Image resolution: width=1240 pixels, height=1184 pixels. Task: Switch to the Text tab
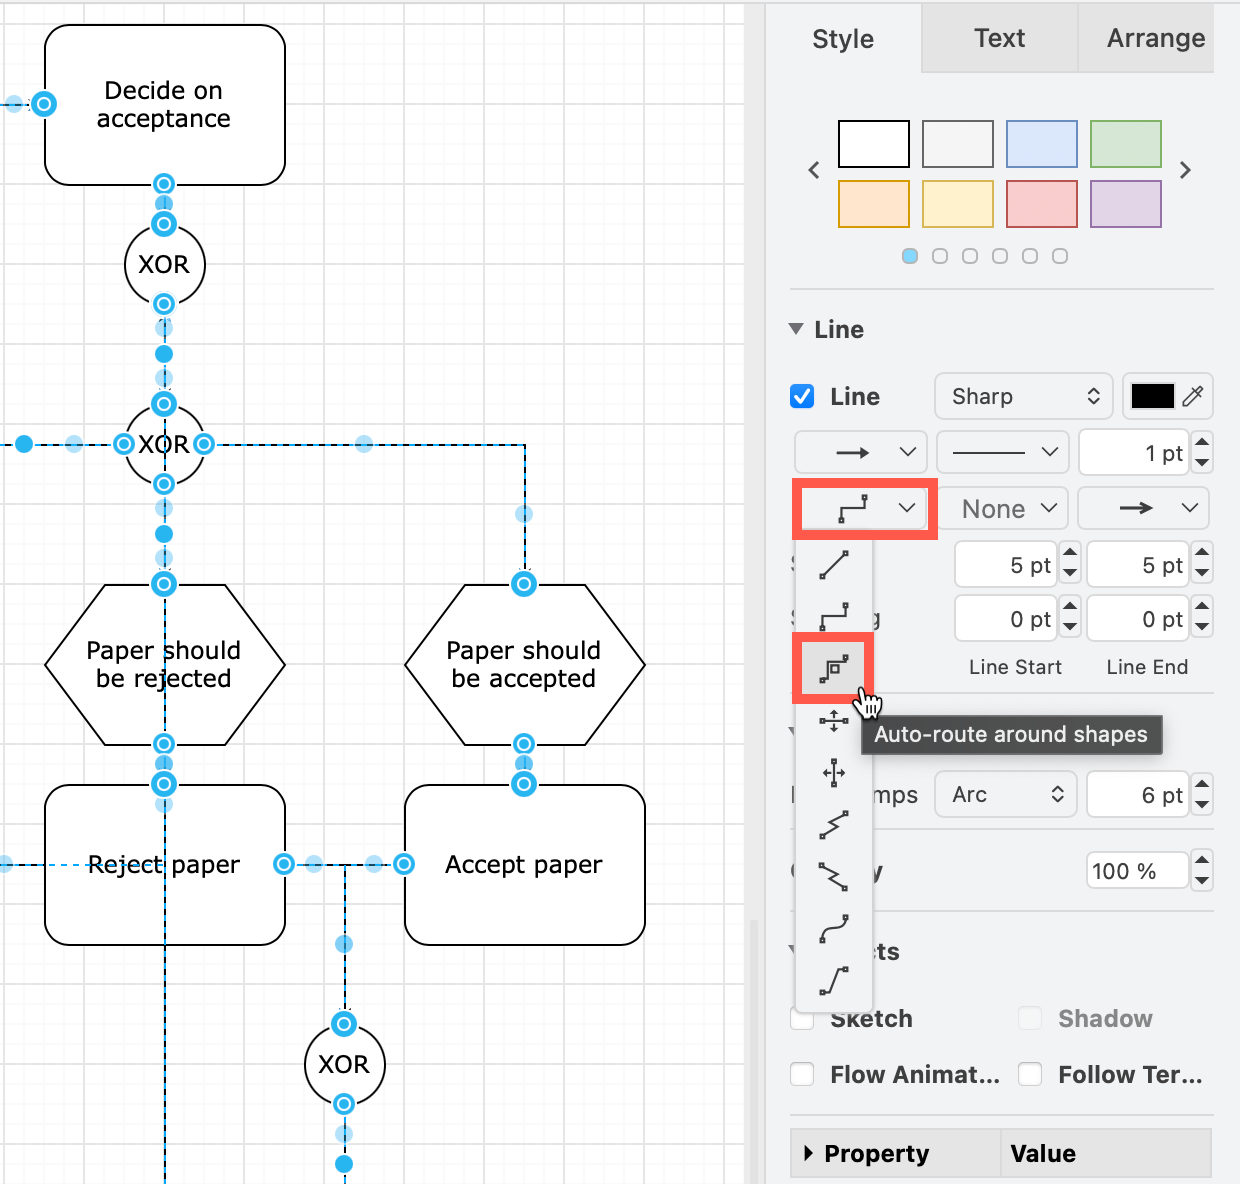(999, 38)
